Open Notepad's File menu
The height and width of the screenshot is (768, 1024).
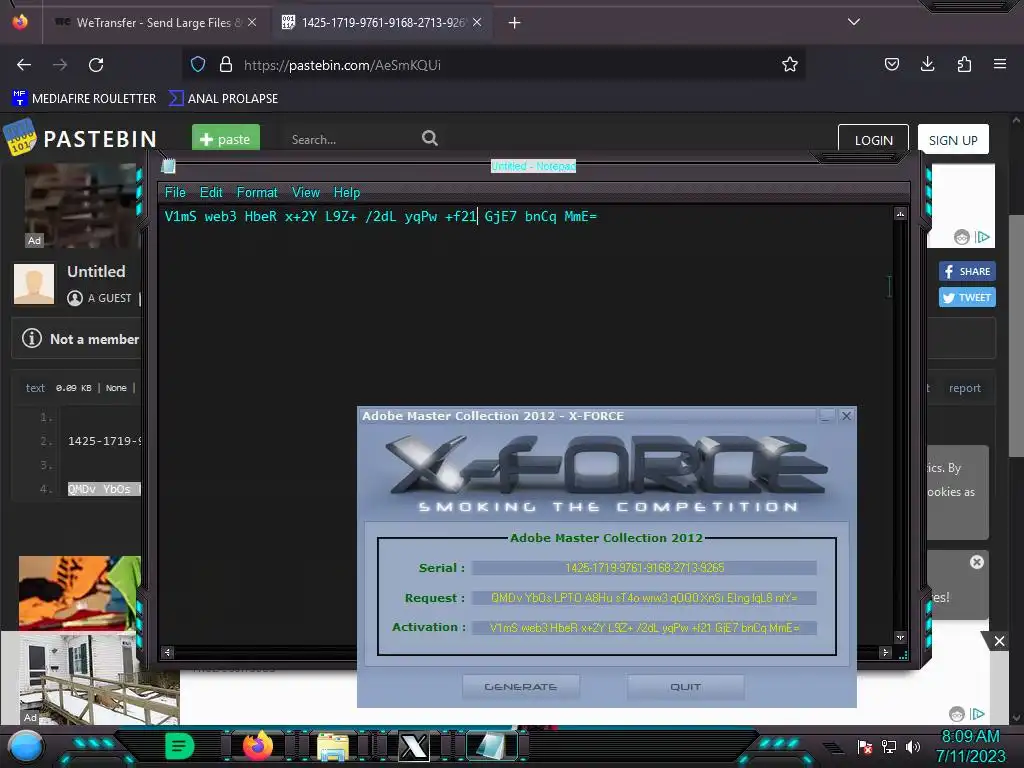tap(175, 193)
